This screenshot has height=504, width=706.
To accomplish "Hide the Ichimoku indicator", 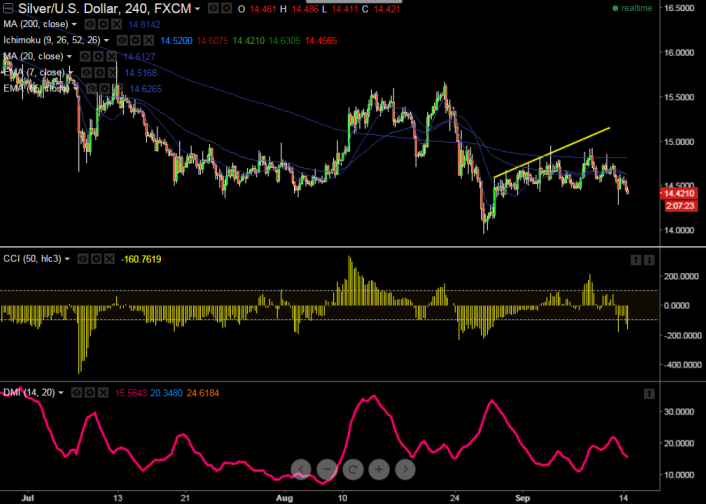I will [x=122, y=41].
